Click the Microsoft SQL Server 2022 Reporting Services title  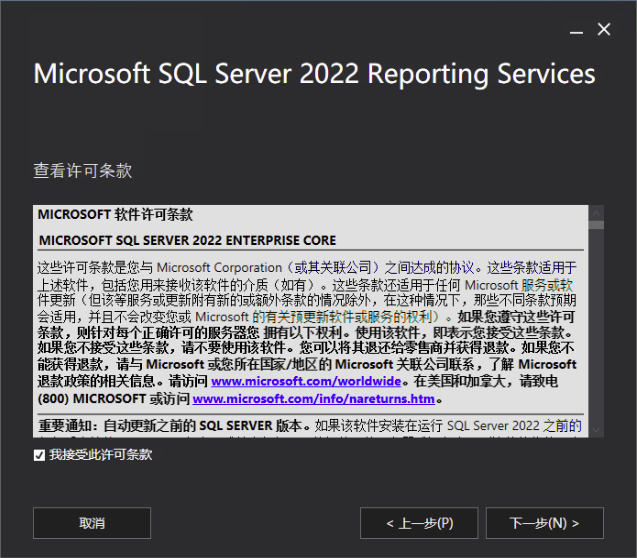pyautogui.click(x=314, y=74)
